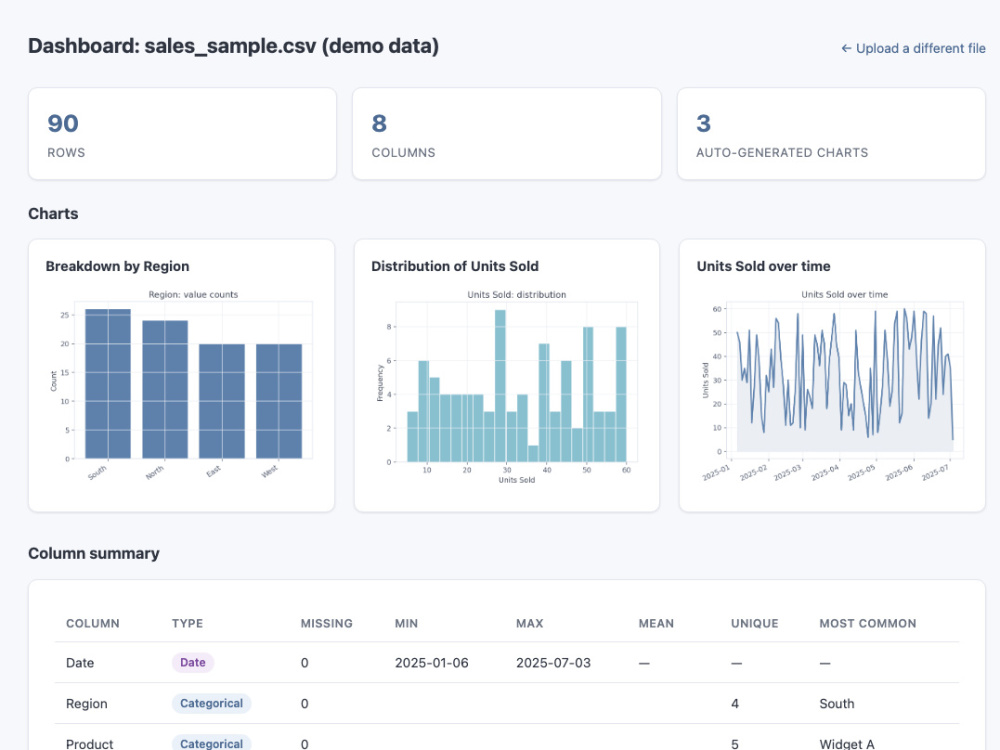This screenshot has height=750, width=1000.
Task: Click the South bar in Region chart
Action: coord(108,384)
